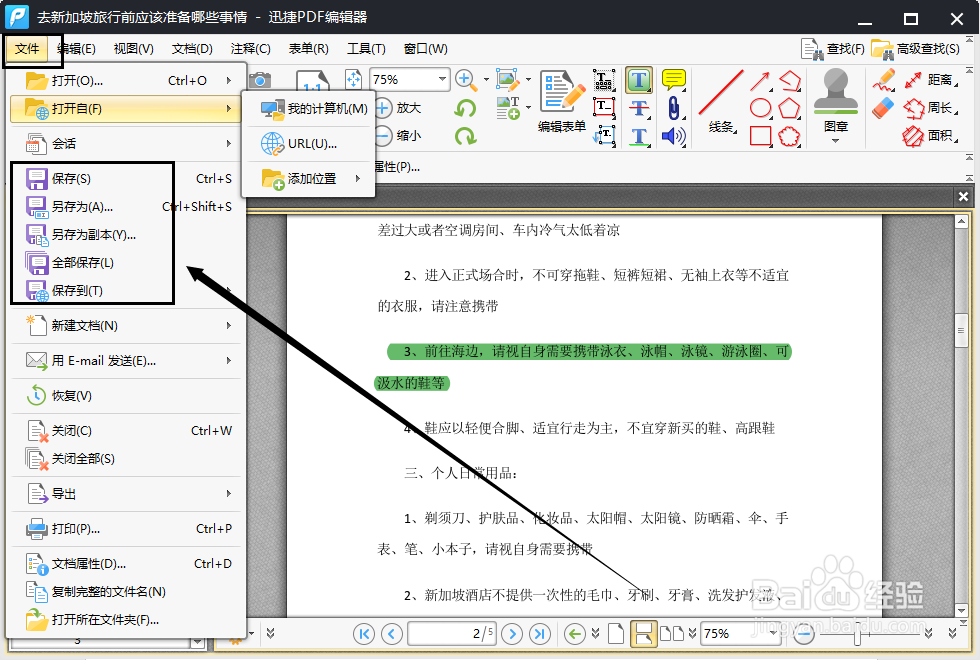Expand the 导出 export submenu

pos(229,493)
